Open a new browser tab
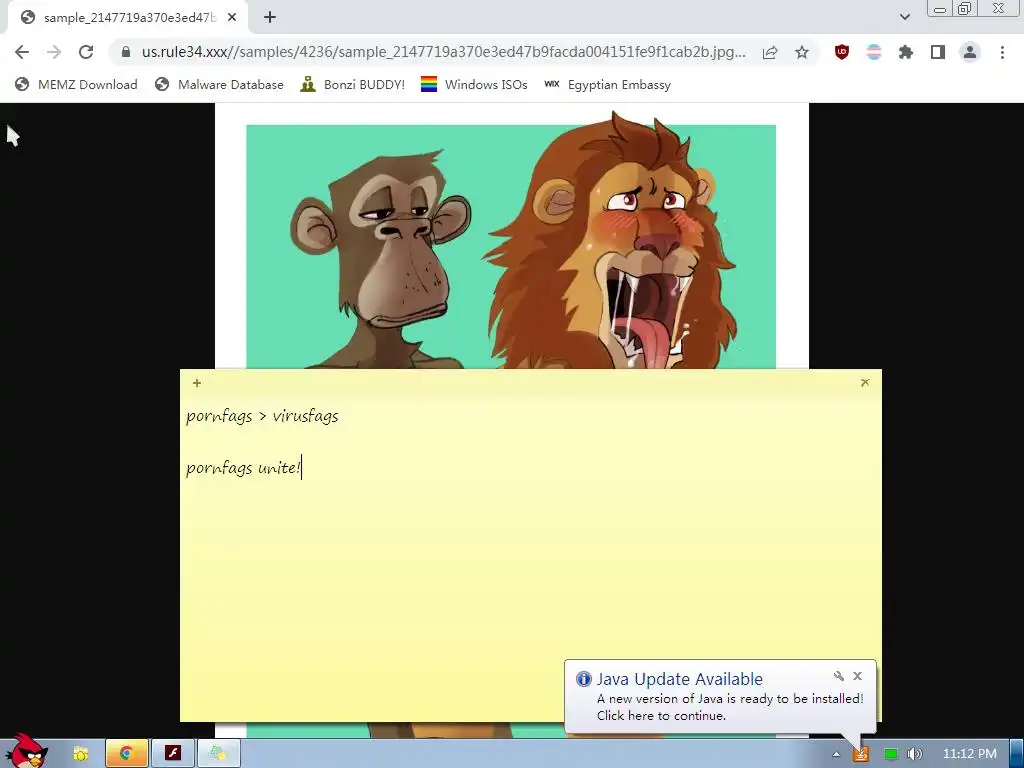1024x768 pixels. (270, 18)
